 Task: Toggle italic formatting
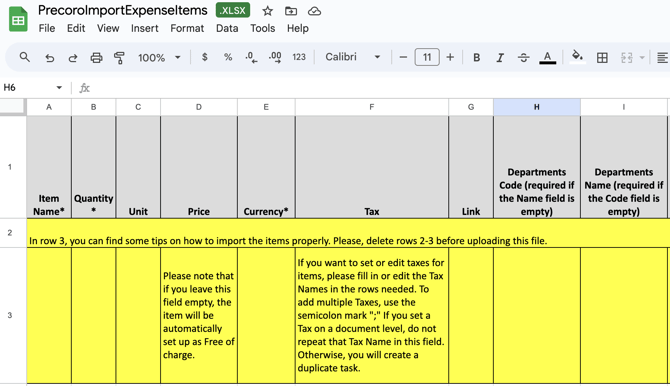(500, 57)
